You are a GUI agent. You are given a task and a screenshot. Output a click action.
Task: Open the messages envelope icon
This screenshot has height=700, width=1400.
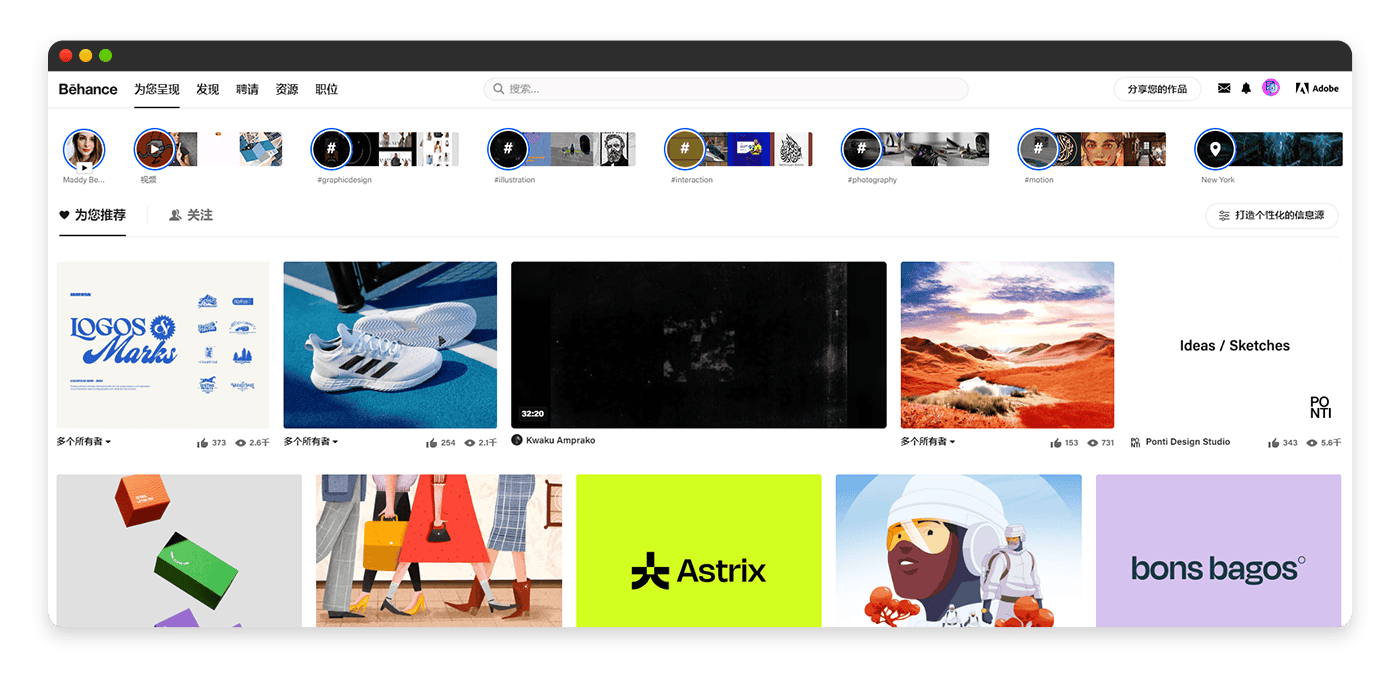point(1224,88)
